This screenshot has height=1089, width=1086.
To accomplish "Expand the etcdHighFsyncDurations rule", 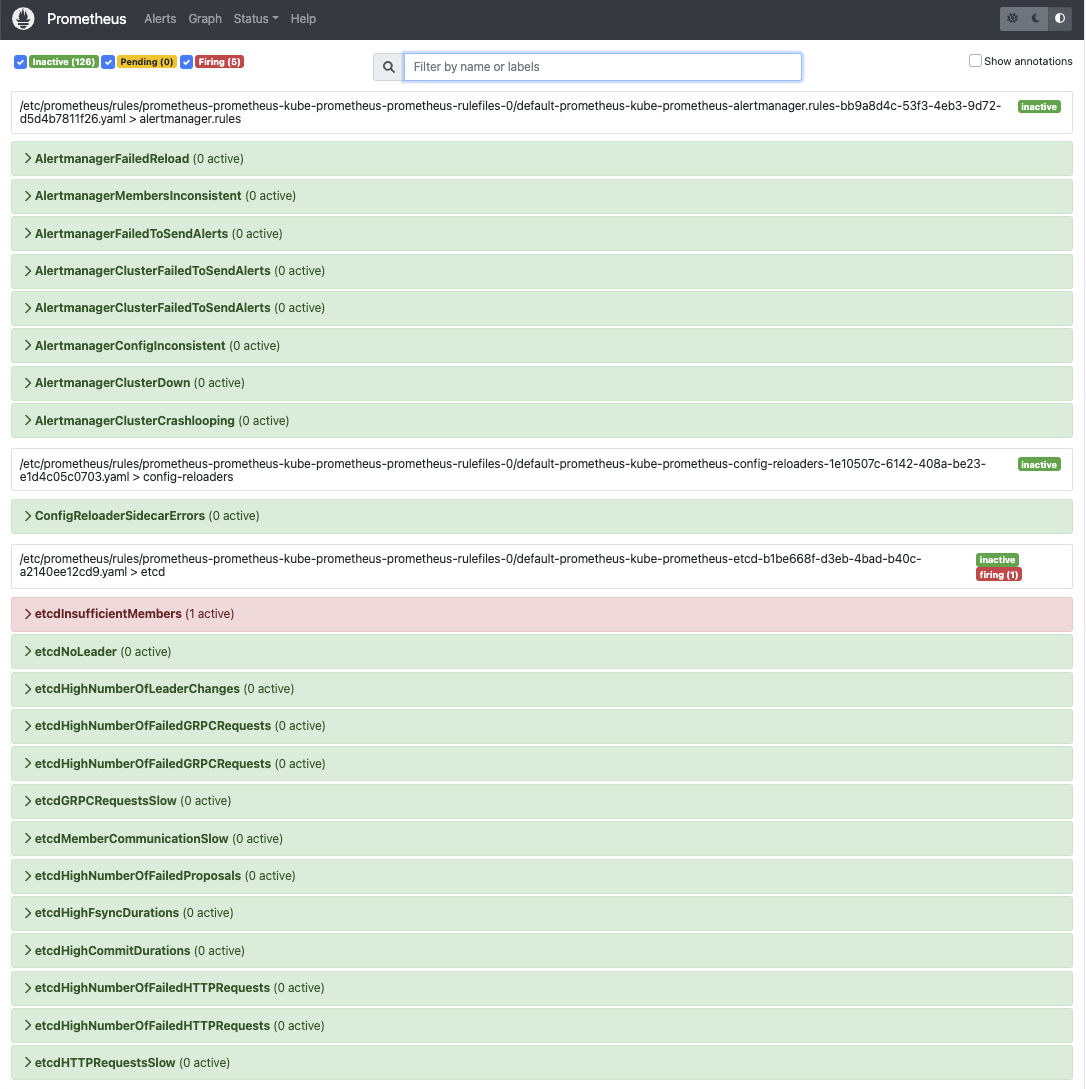I will coord(542,913).
